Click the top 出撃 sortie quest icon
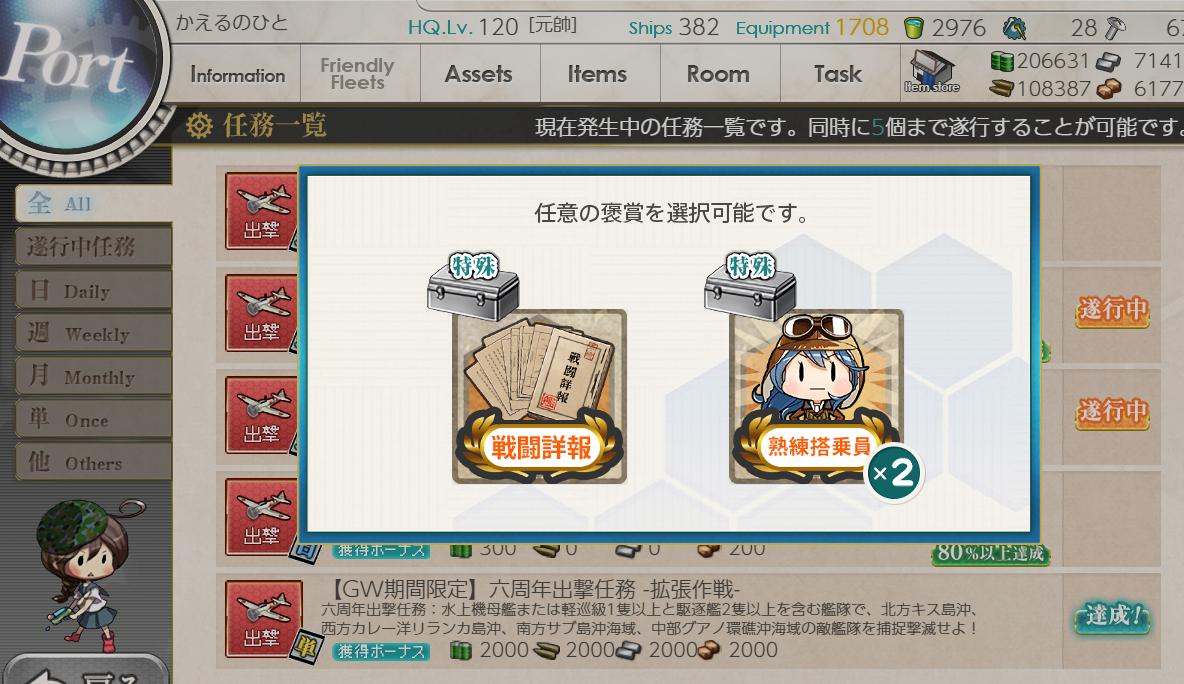Viewport: 1184px width, 684px height. point(261,211)
